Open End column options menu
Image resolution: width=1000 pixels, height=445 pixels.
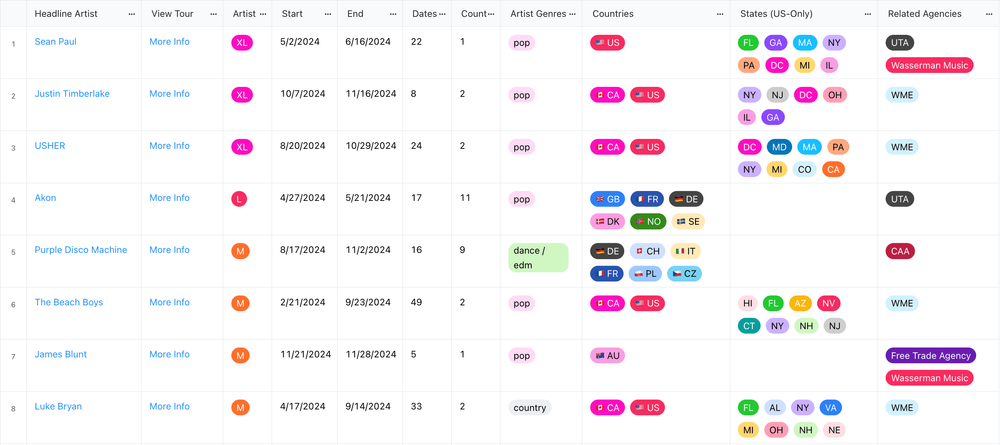[393, 13]
